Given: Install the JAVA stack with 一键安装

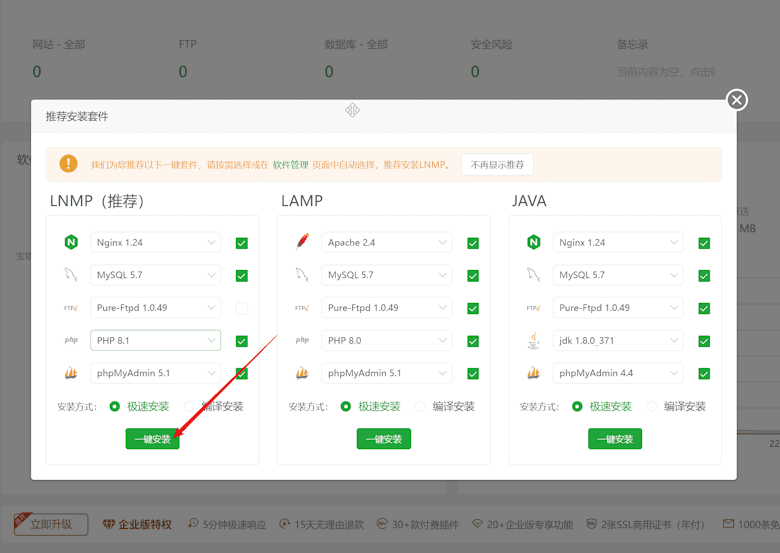Looking at the screenshot, I should (x=615, y=439).
